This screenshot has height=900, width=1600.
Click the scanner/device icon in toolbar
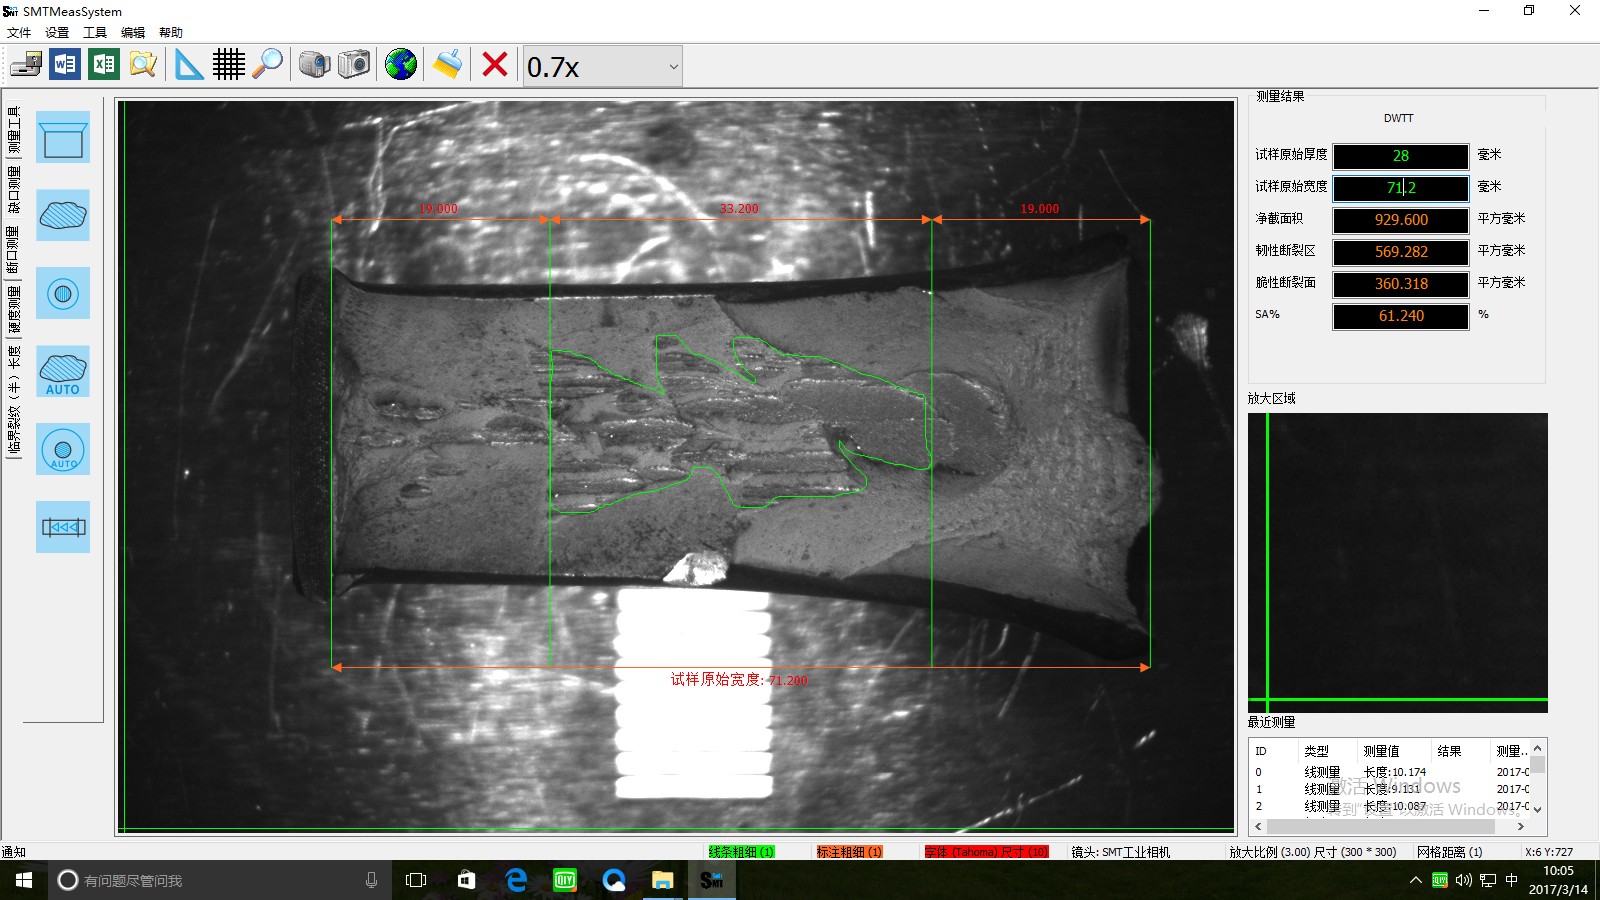26,65
